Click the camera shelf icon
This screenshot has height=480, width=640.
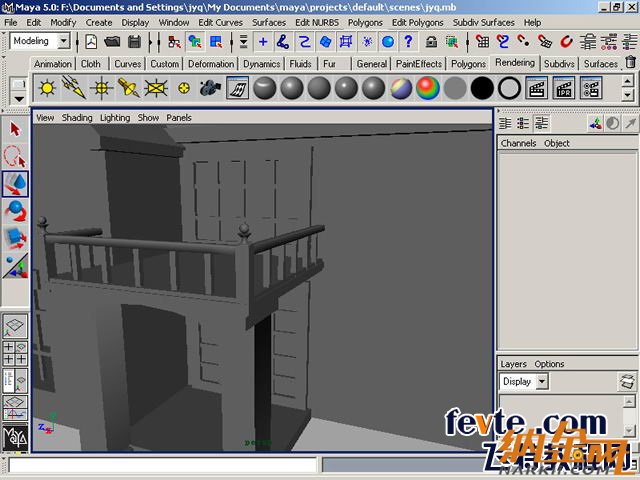(210, 88)
